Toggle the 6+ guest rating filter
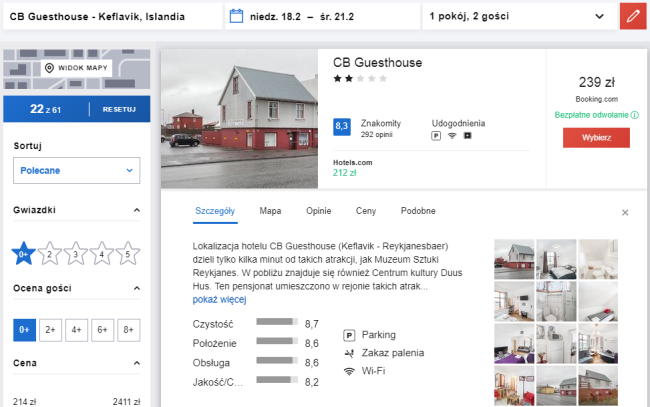The image size is (650, 407). pos(102,330)
